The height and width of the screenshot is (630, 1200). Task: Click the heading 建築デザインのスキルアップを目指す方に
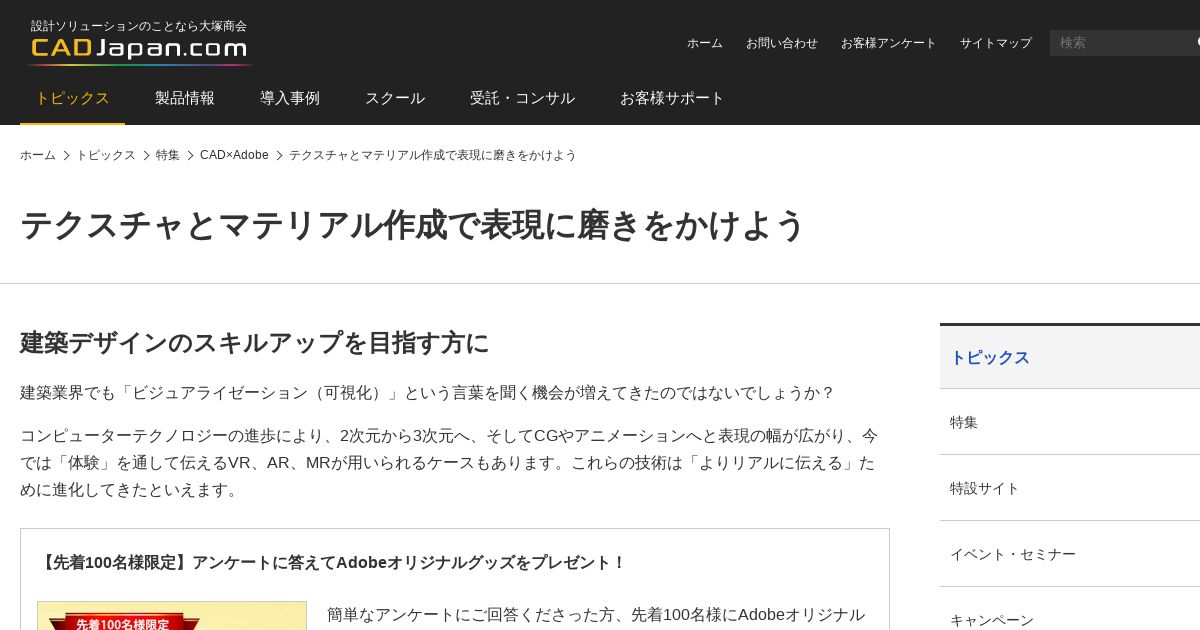pos(254,343)
